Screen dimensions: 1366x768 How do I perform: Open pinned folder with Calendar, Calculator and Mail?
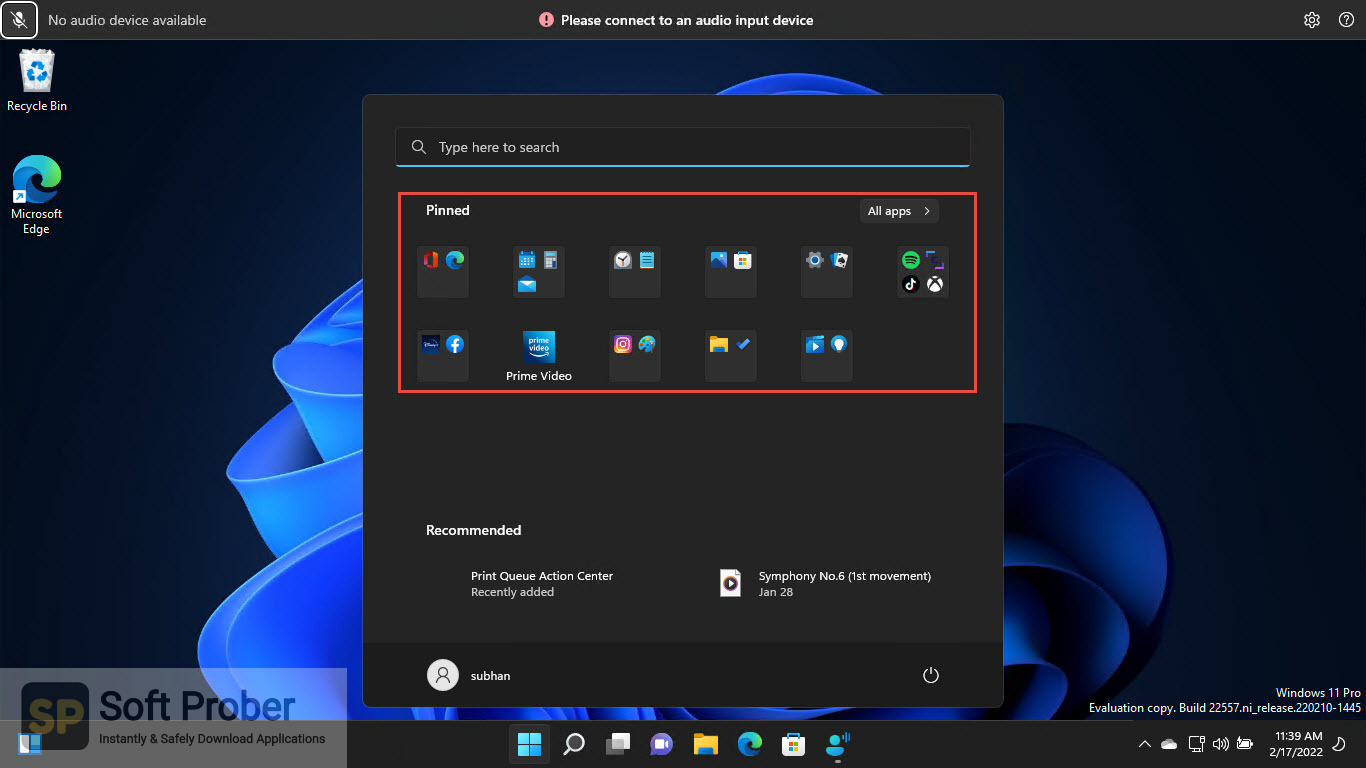(539, 272)
